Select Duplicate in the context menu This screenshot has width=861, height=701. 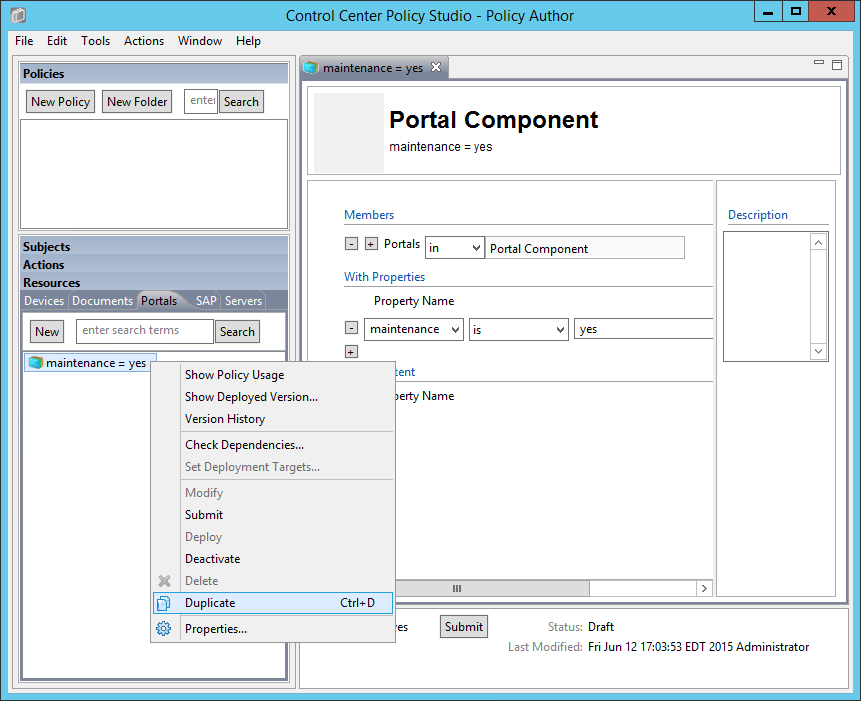pyautogui.click(x=273, y=603)
